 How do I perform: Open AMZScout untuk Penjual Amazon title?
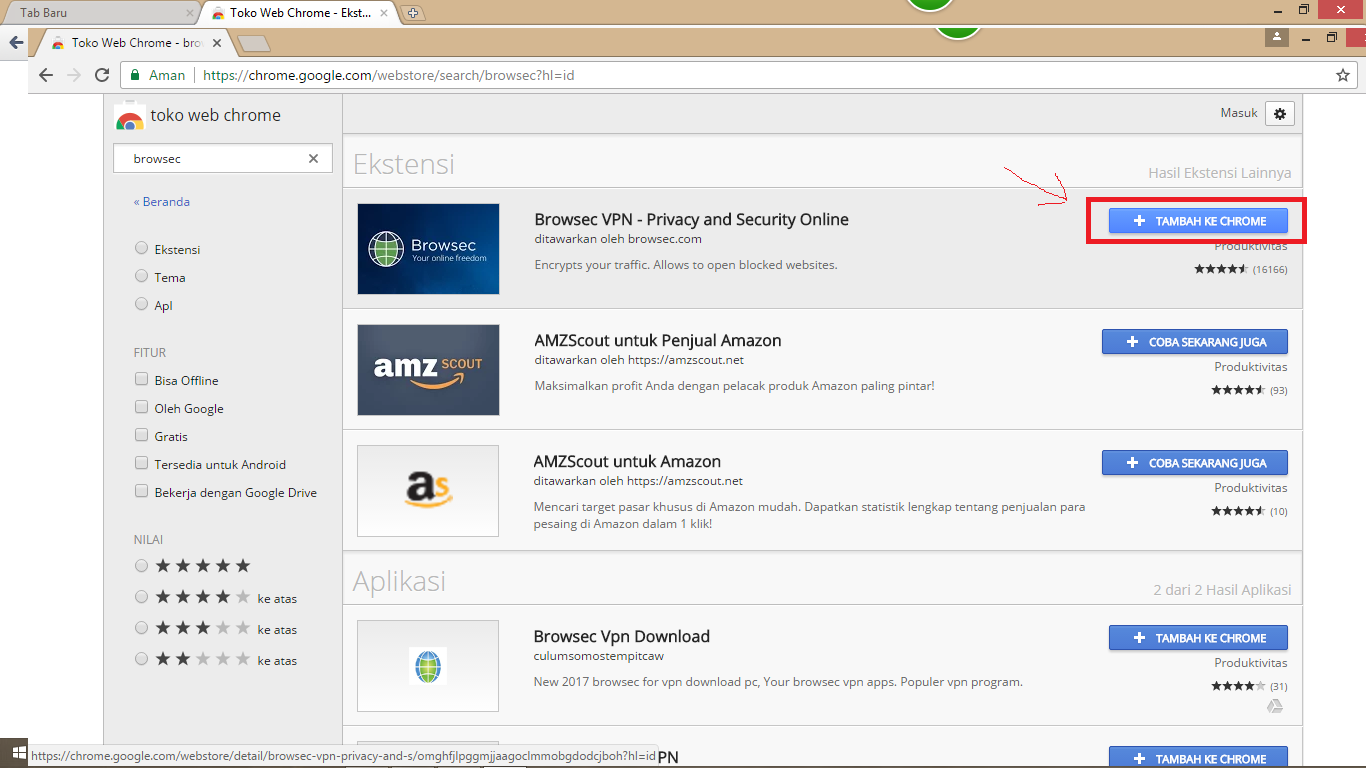pos(658,340)
